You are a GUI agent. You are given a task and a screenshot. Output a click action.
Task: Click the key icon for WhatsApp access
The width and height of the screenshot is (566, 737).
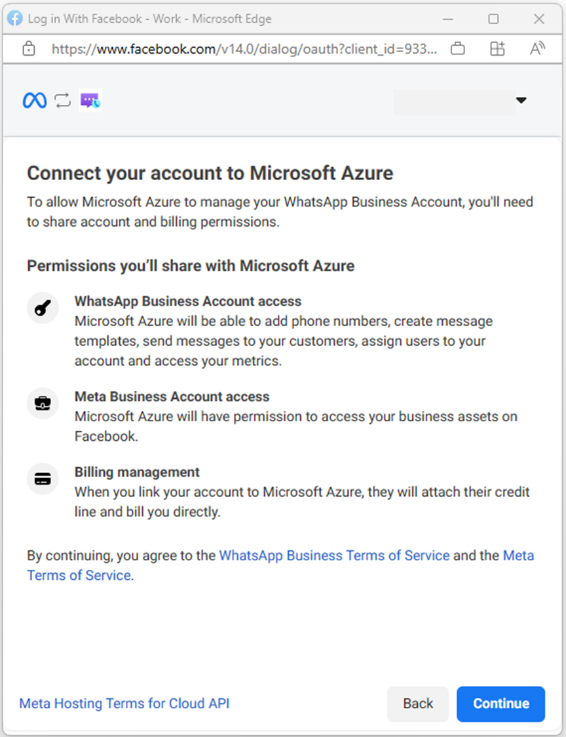coord(43,308)
